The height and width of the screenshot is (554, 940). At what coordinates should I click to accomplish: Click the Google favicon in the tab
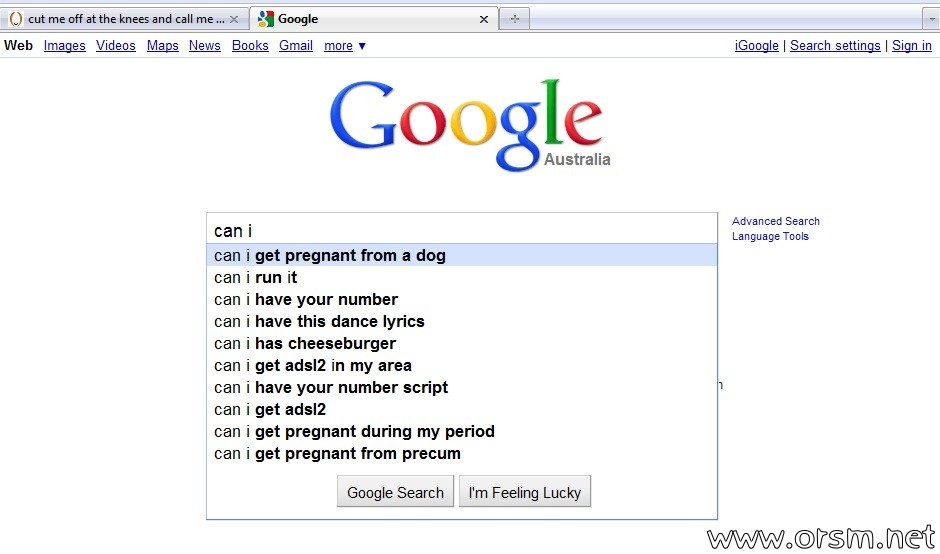266,19
